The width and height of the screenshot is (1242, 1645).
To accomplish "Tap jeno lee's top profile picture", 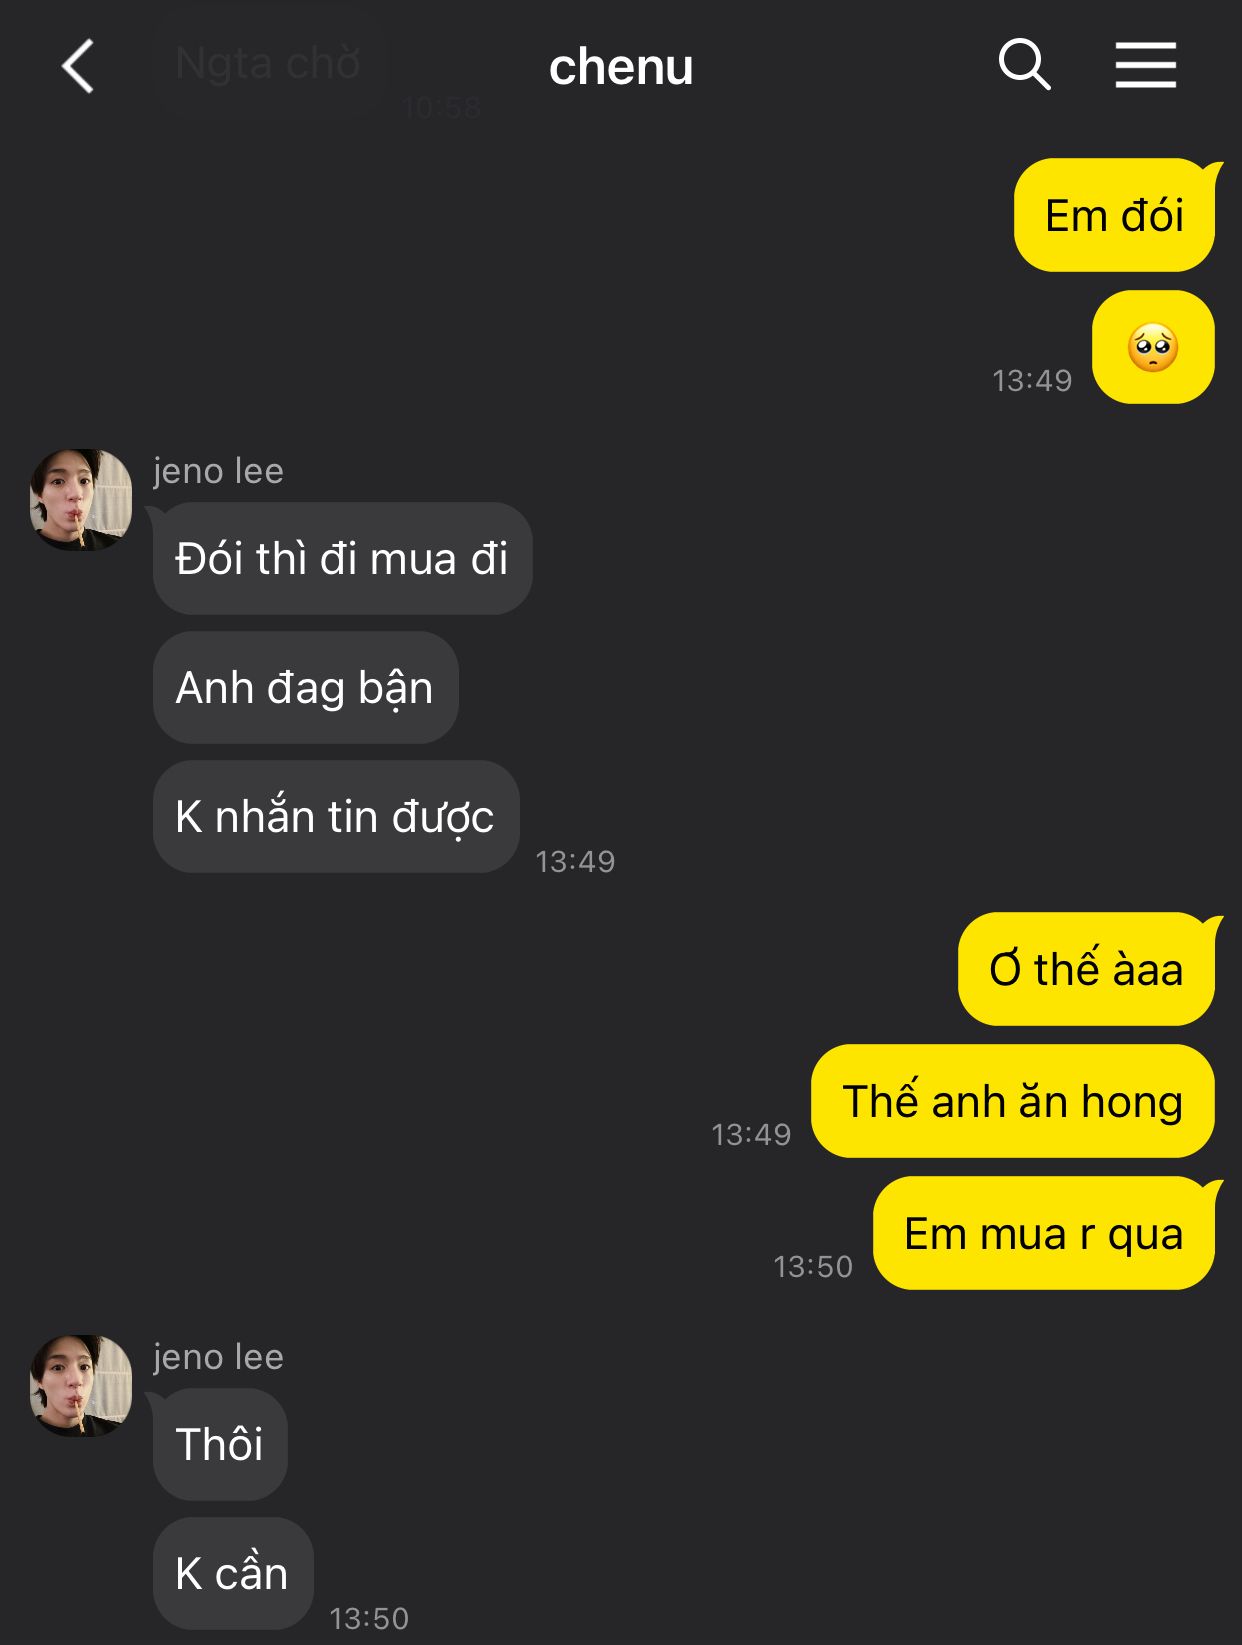I will 81,499.
